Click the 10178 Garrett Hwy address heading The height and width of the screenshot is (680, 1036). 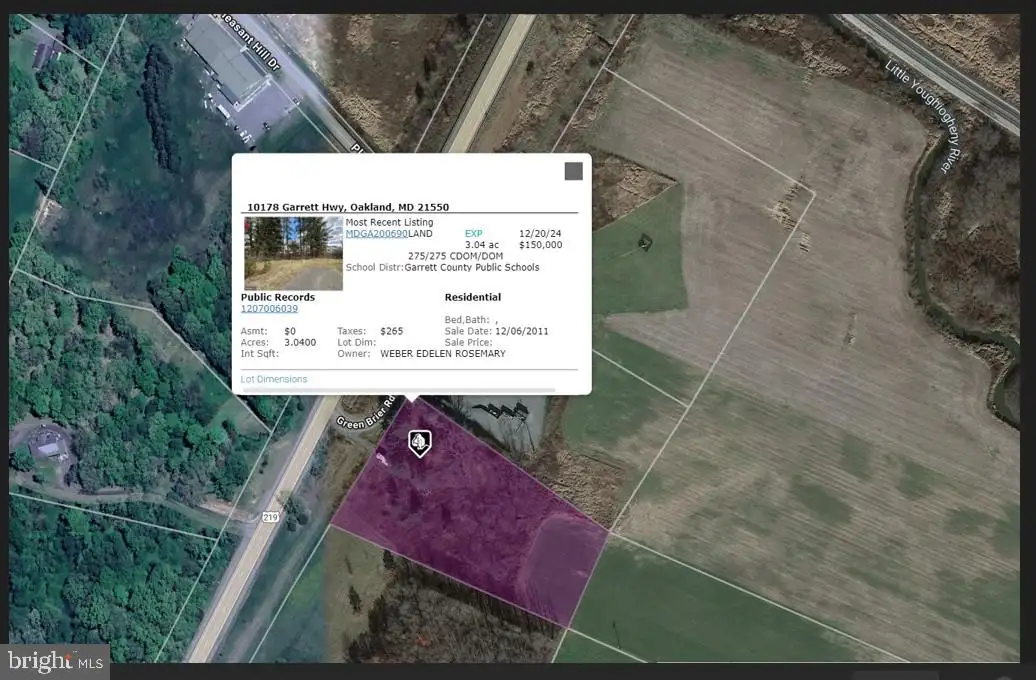tap(348, 207)
